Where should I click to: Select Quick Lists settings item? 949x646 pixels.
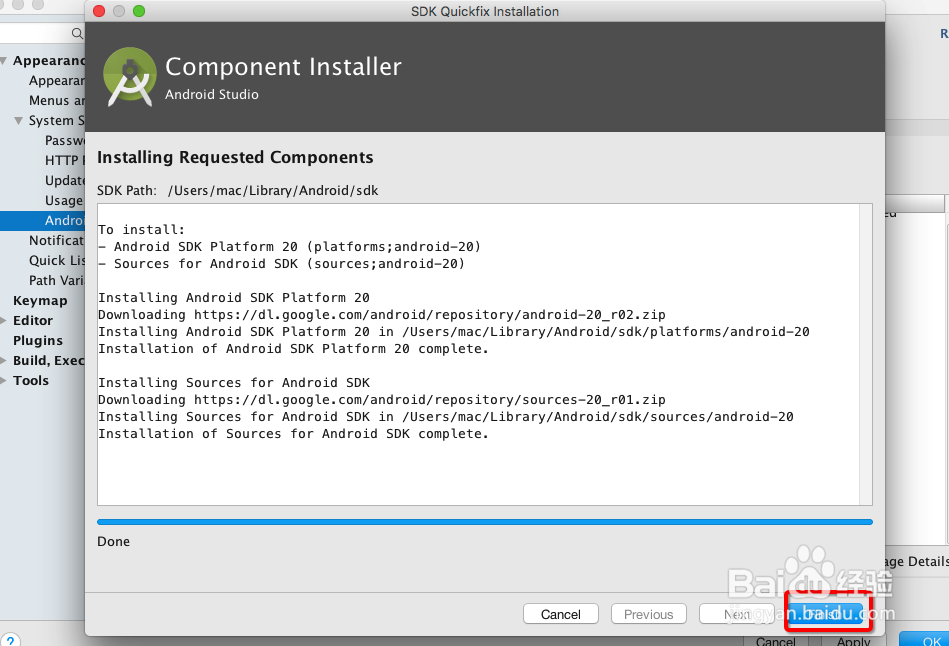tap(56, 260)
